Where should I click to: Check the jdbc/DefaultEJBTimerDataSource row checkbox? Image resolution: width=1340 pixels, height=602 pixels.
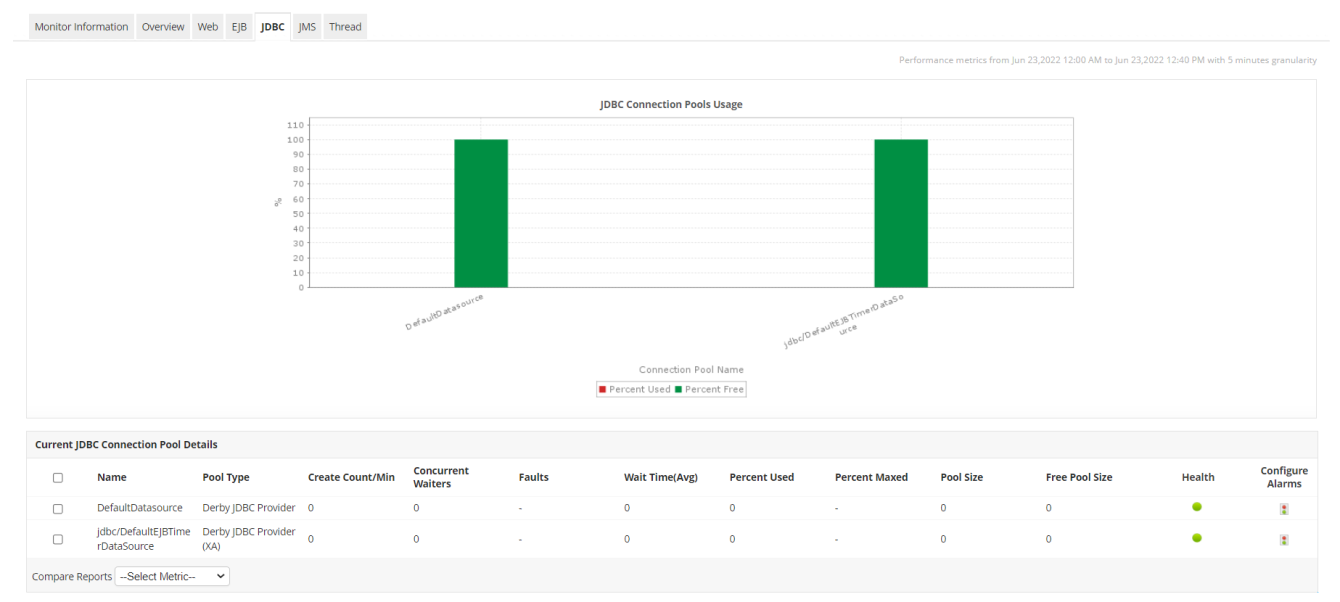57,539
